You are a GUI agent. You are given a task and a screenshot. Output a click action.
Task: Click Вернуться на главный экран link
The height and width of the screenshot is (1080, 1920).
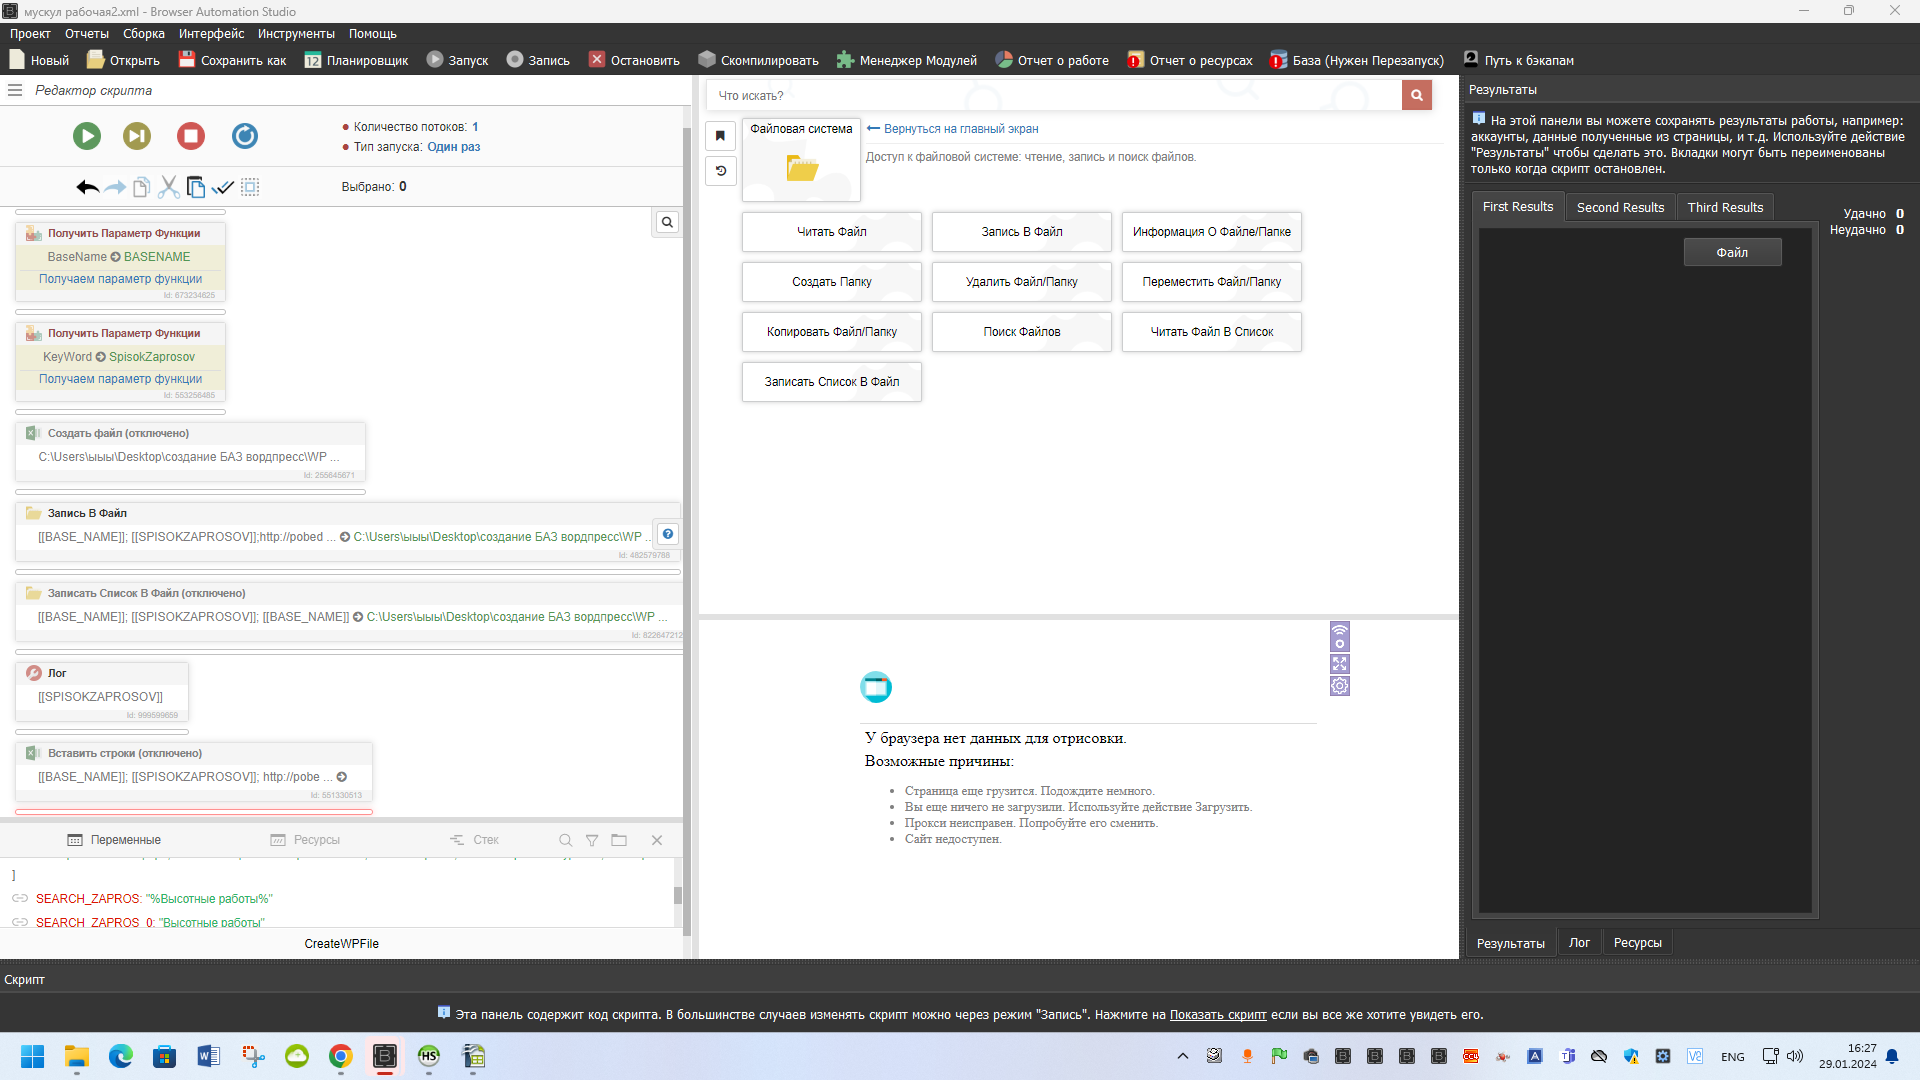click(x=960, y=129)
